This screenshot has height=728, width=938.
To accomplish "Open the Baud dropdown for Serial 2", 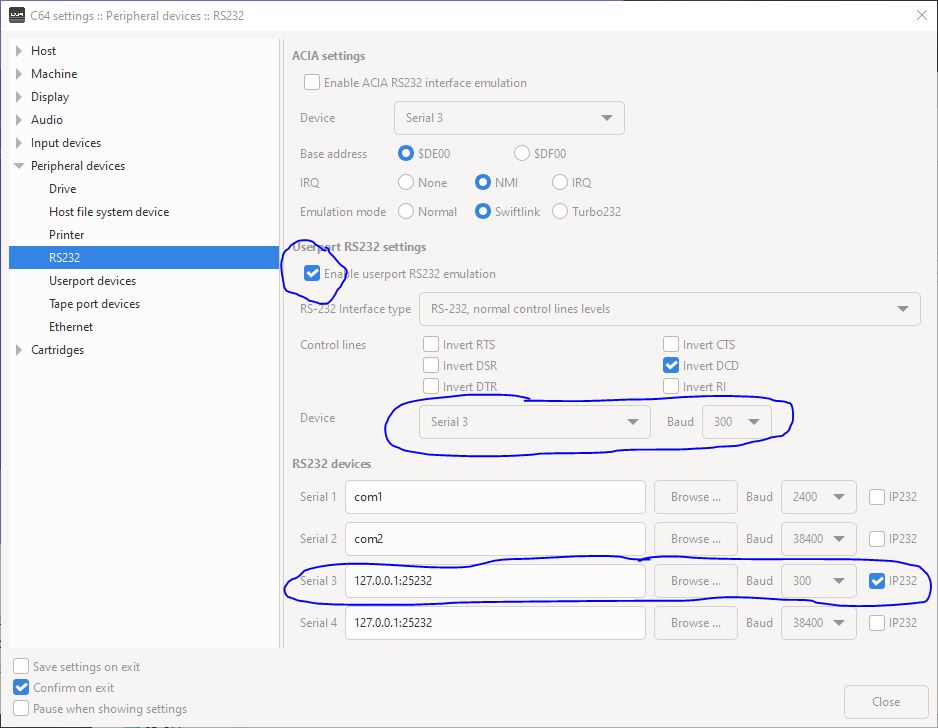I will 818,538.
